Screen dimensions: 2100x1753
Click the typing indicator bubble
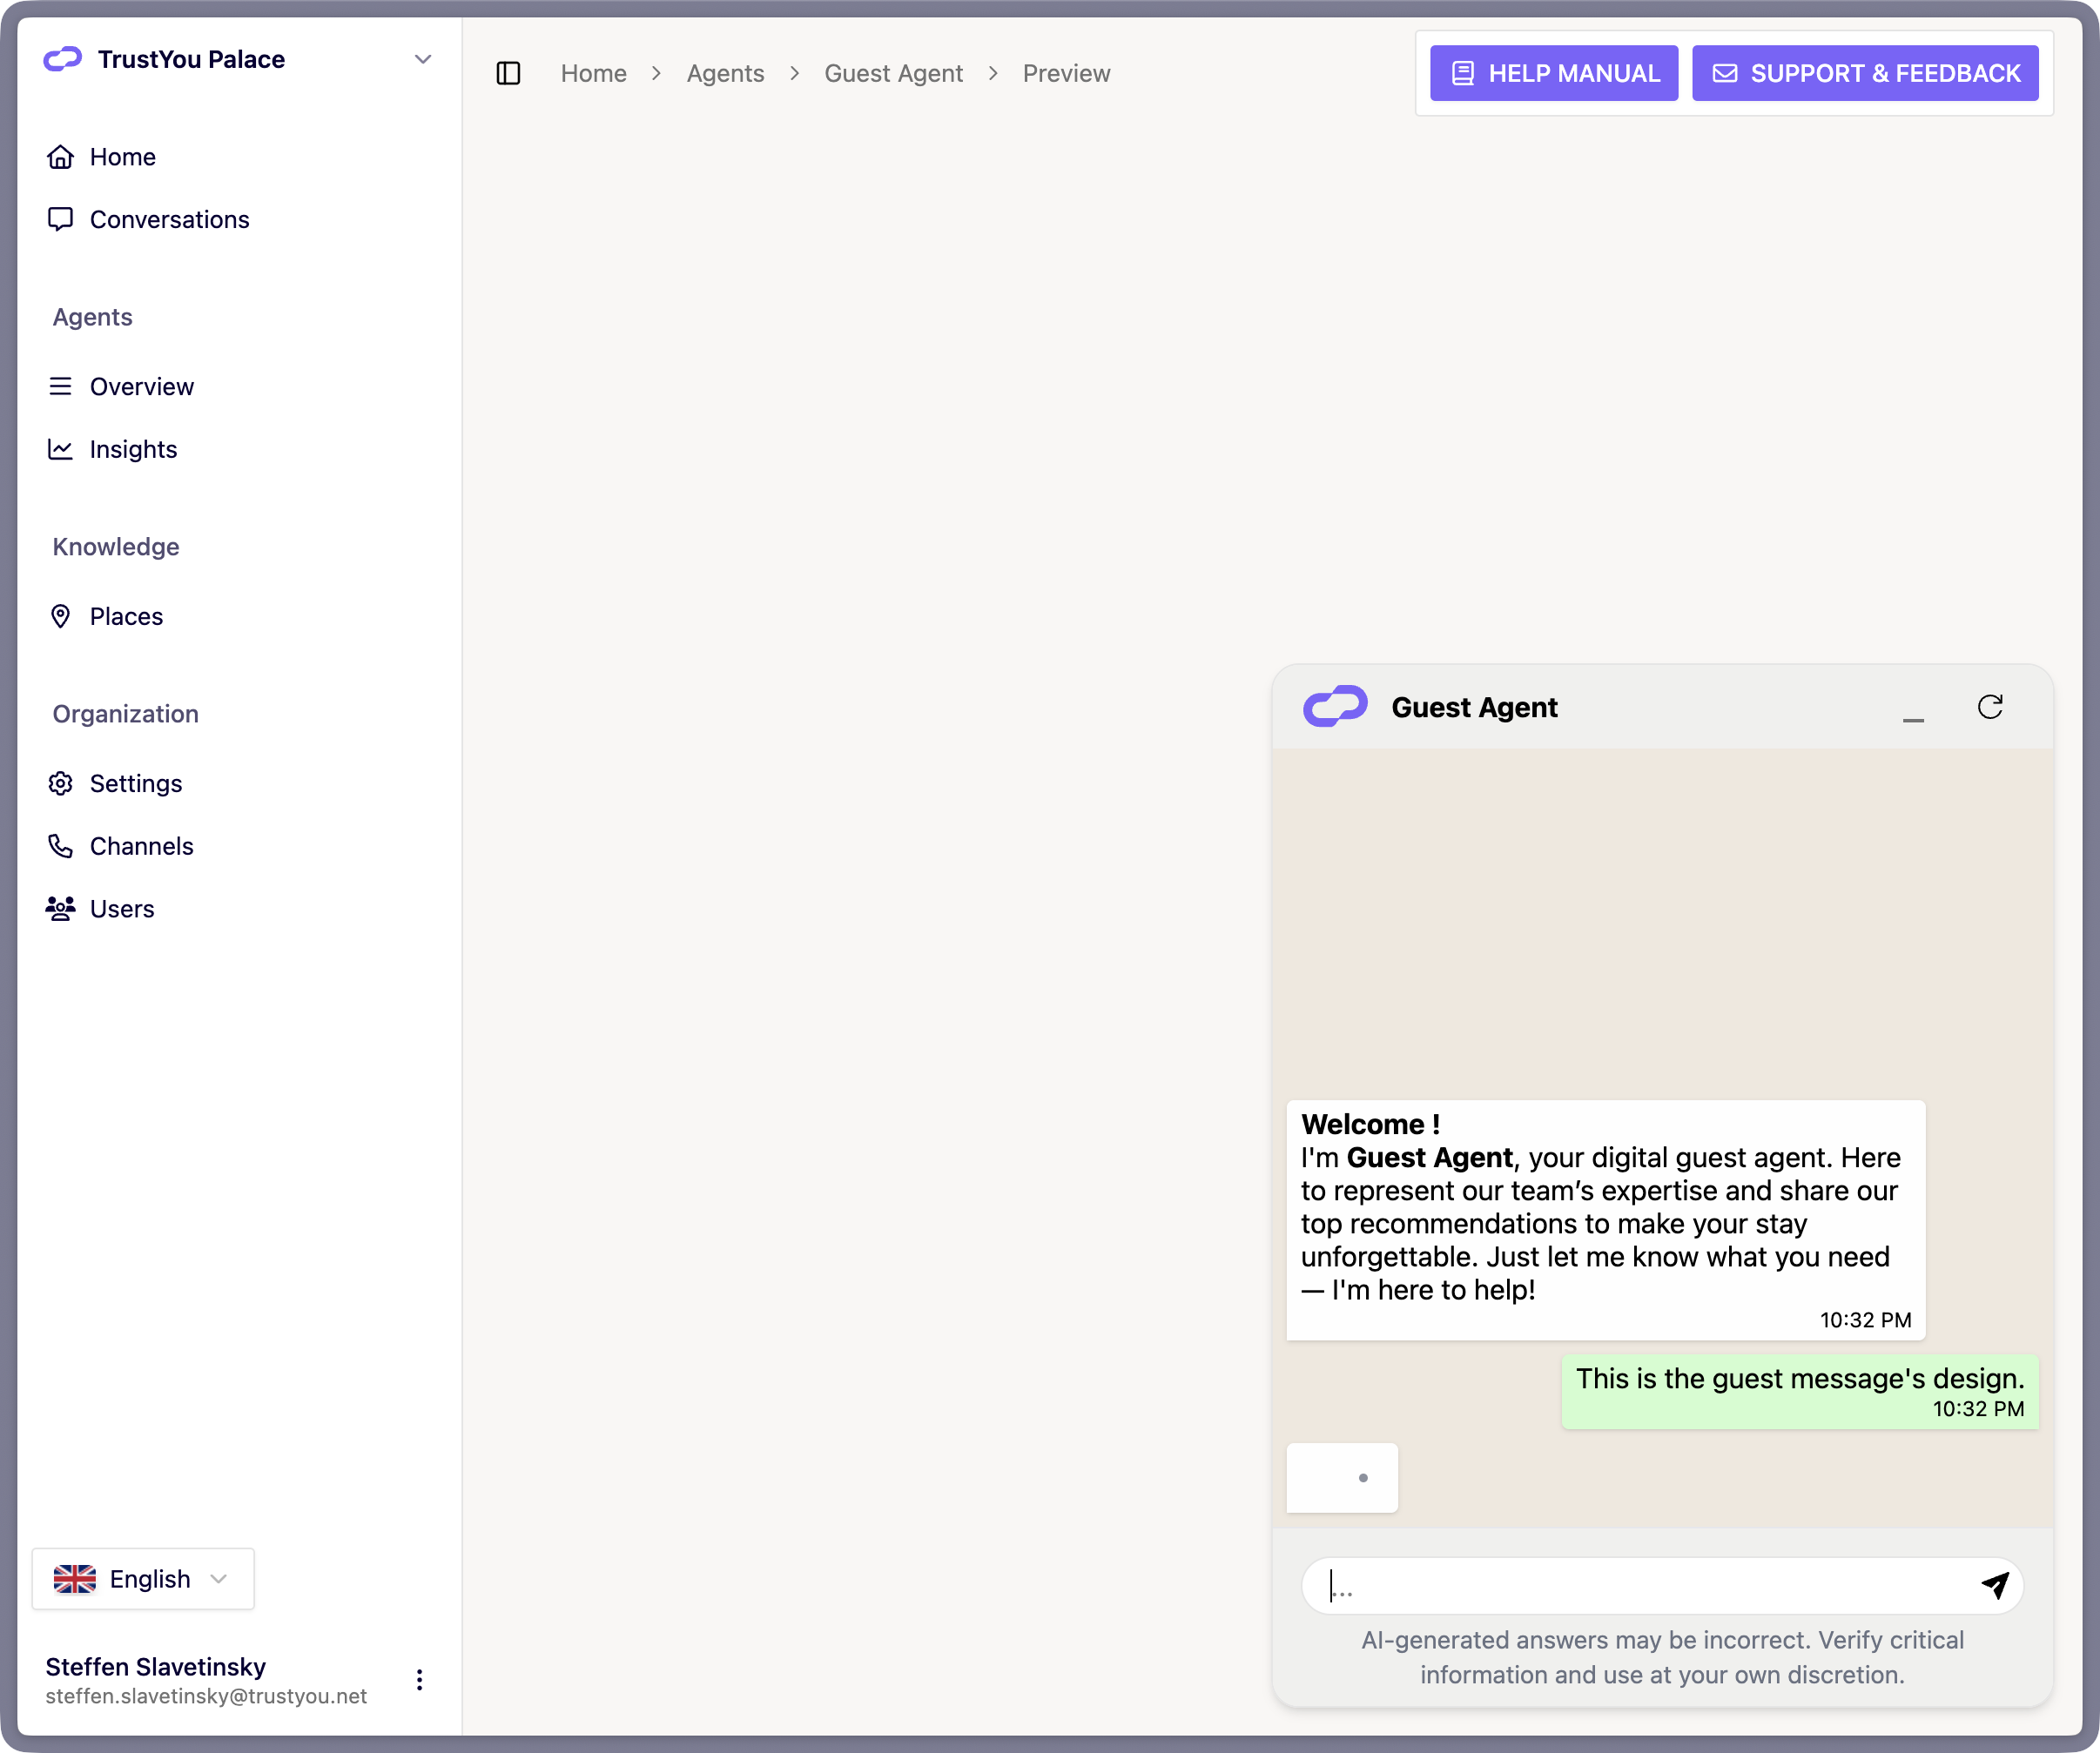click(1342, 1477)
